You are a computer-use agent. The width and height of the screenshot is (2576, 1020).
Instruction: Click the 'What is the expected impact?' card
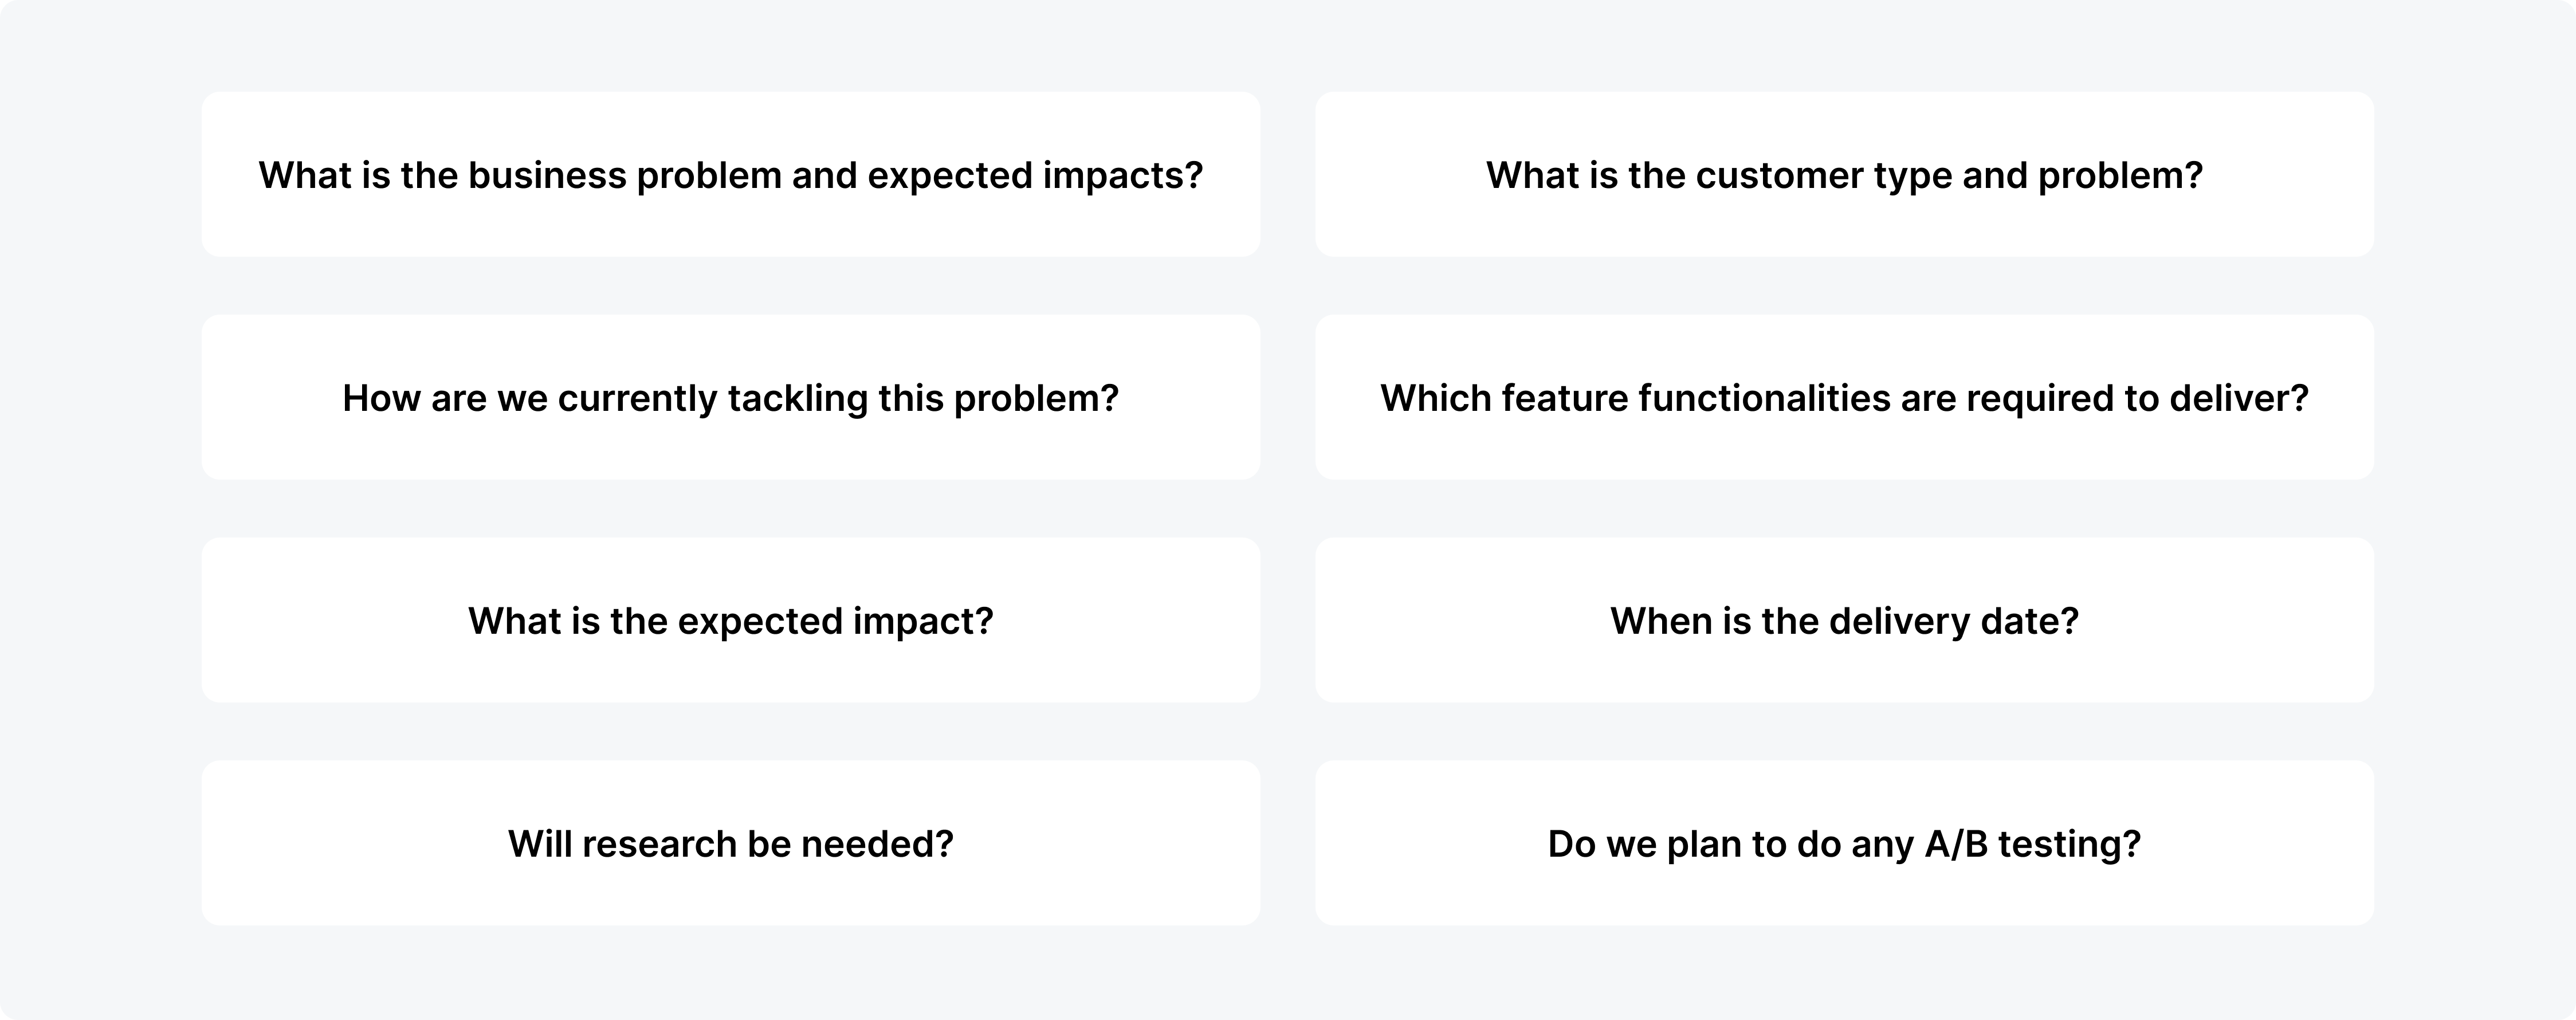coord(730,620)
